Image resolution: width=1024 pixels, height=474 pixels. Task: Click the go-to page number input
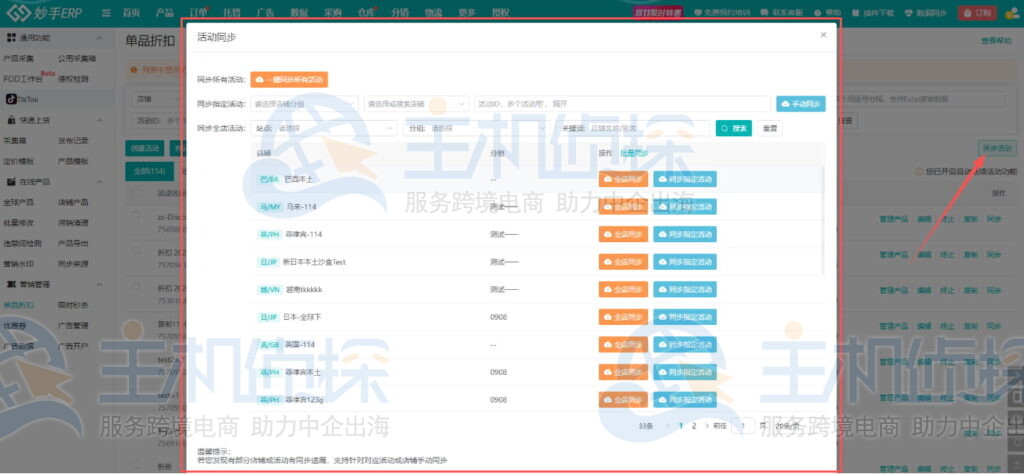click(743, 426)
